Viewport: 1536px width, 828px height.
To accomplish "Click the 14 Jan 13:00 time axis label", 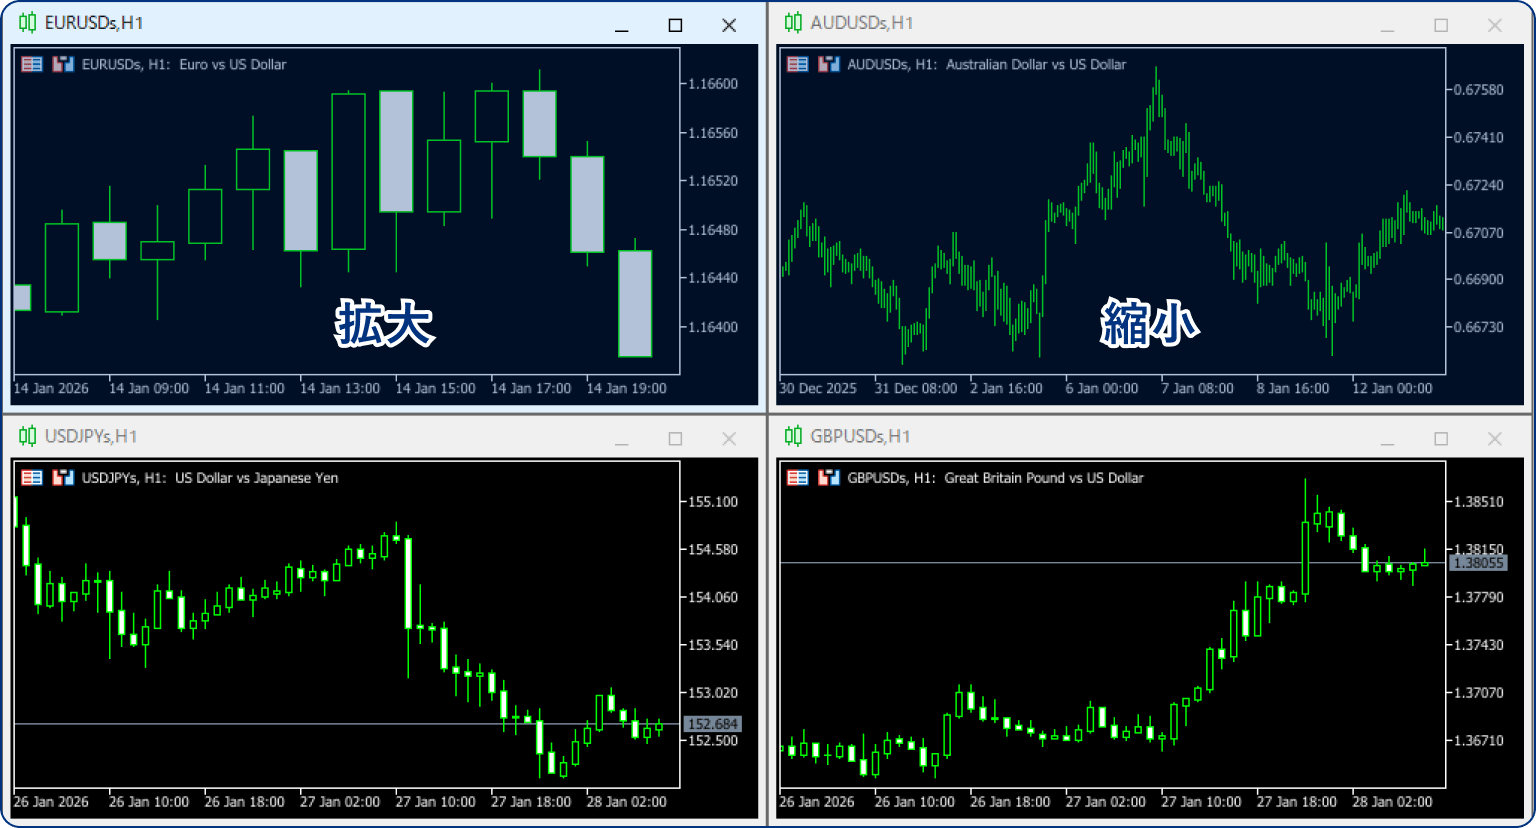I will 340,389.
